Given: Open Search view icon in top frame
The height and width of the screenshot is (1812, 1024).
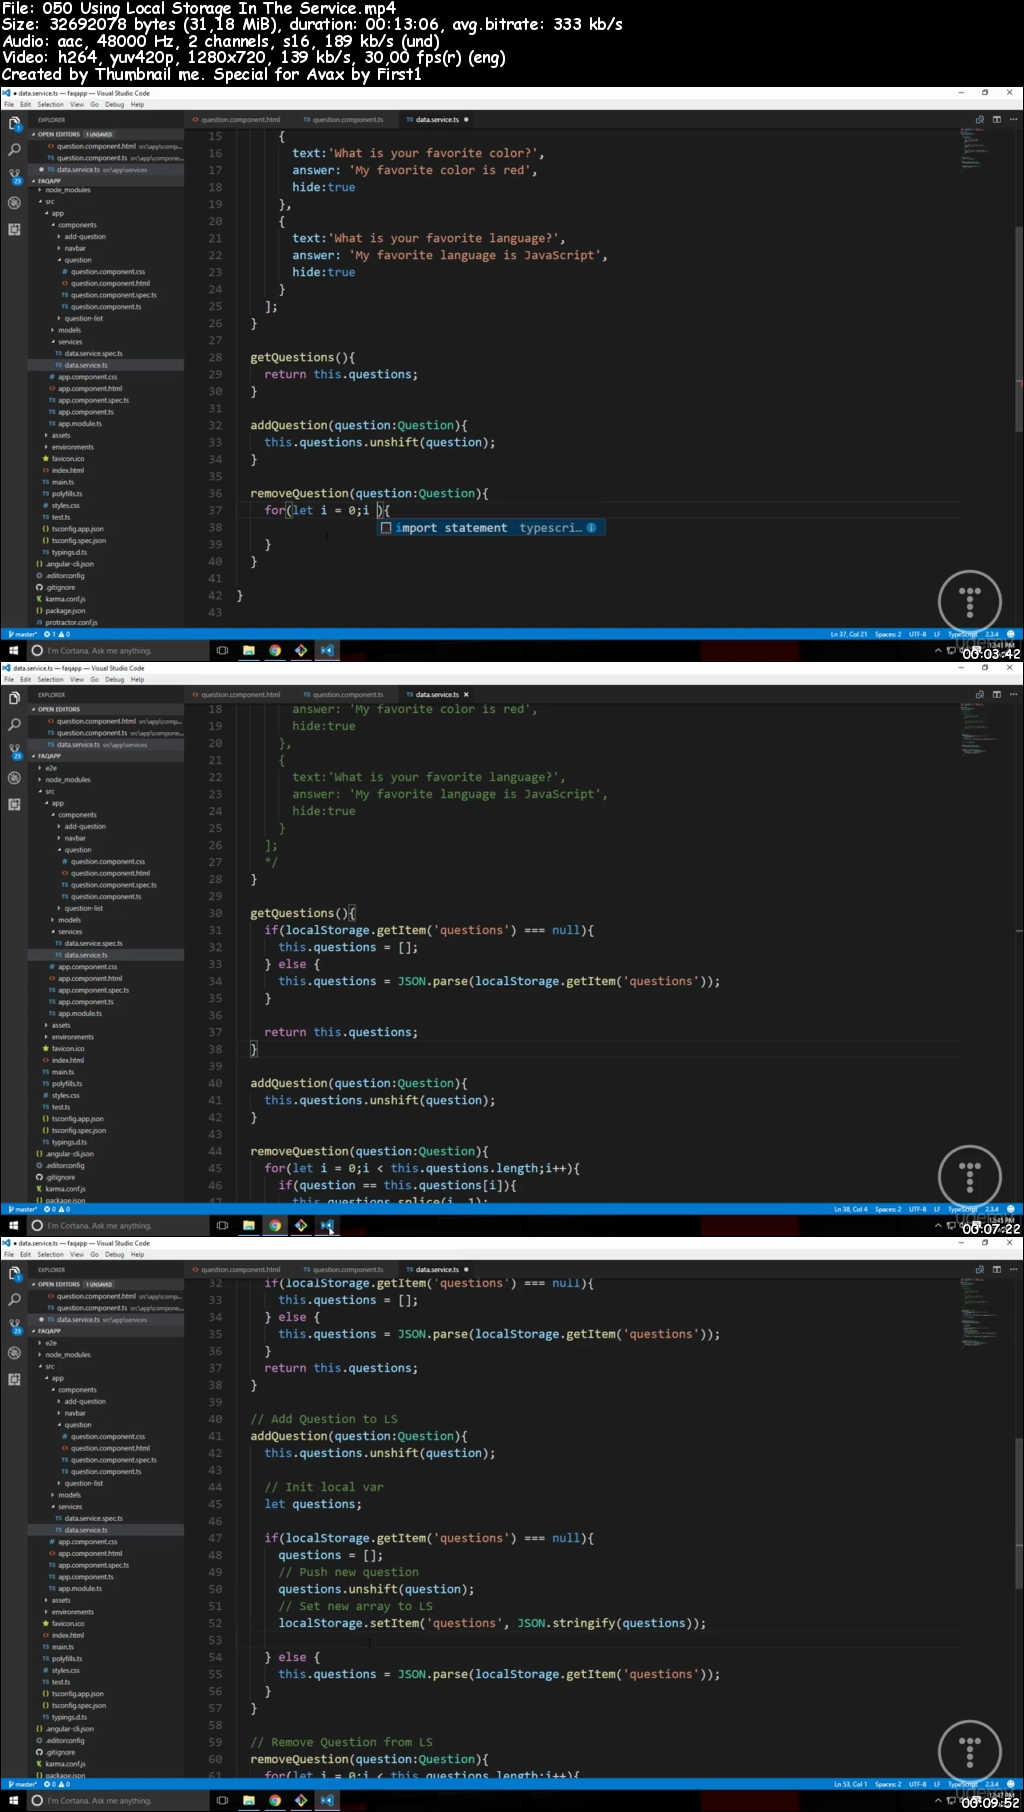Looking at the screenshot, I should (x=14, y=150).
